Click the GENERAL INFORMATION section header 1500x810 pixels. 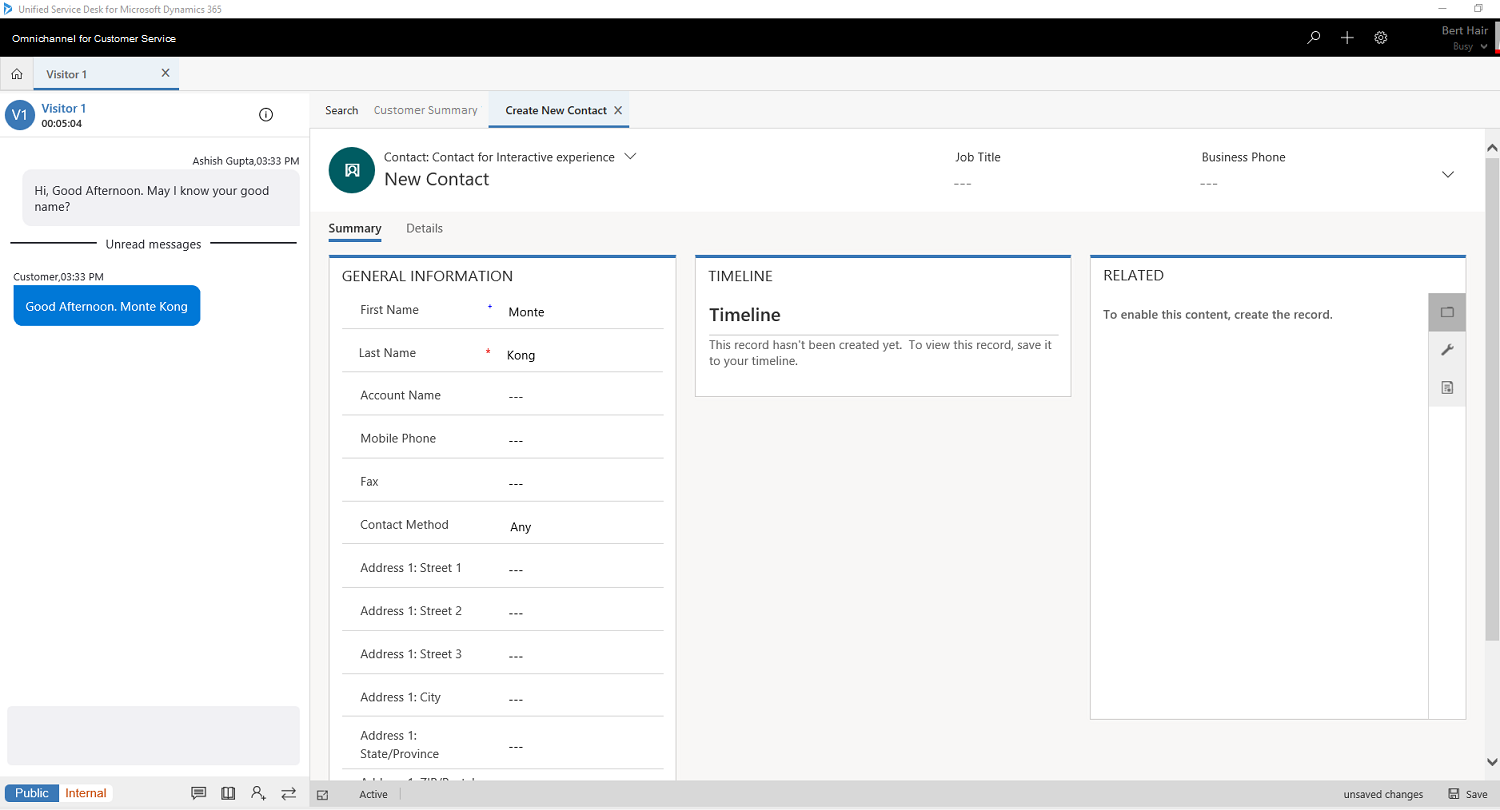tap(427, 276)
